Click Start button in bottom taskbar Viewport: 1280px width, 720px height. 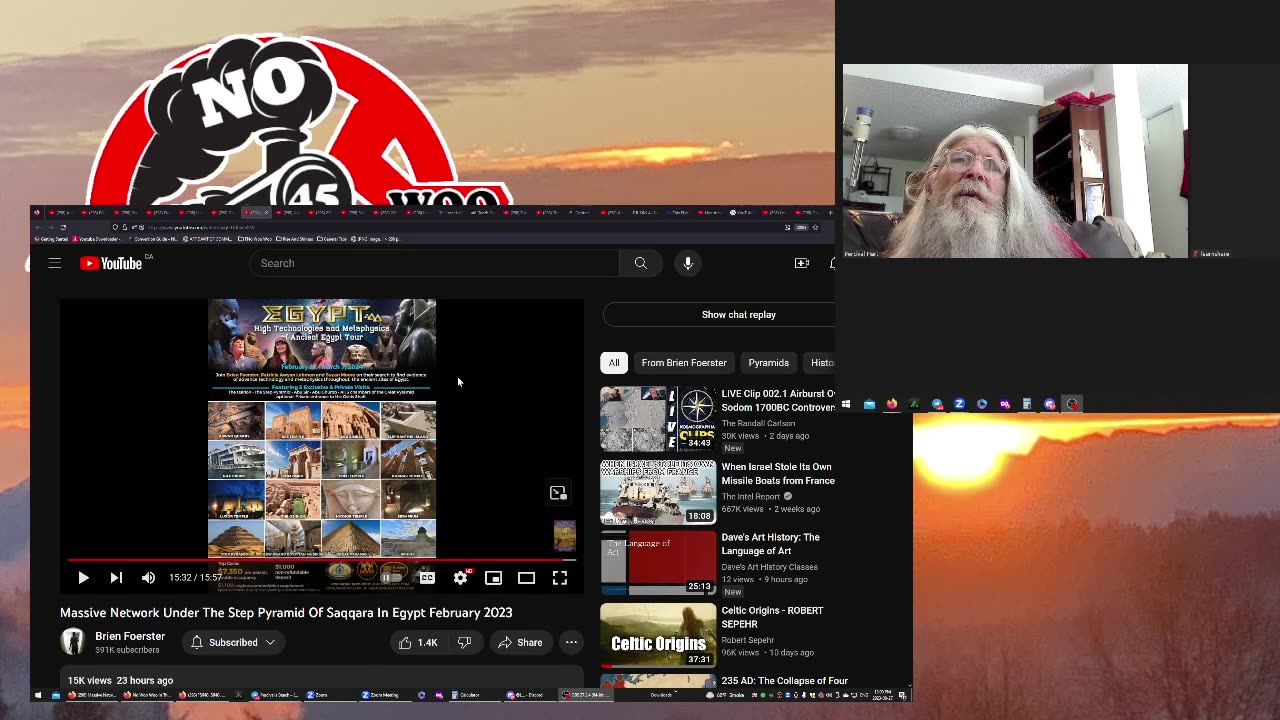click(x=38, y=695)
